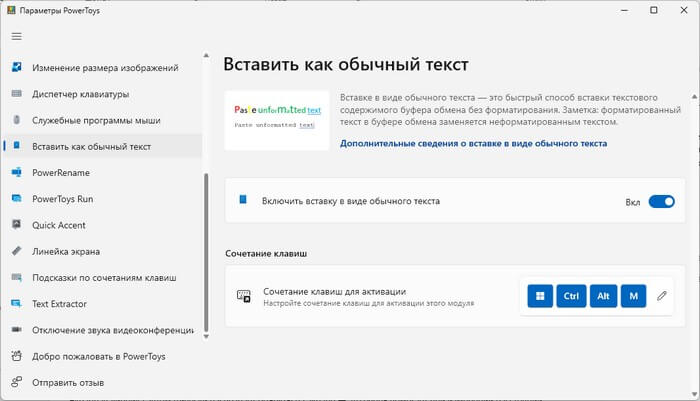The height and width of the screenshot is (401, 700).
Task: Minimize the PowerToys settings window
Action: click(624, 10)
